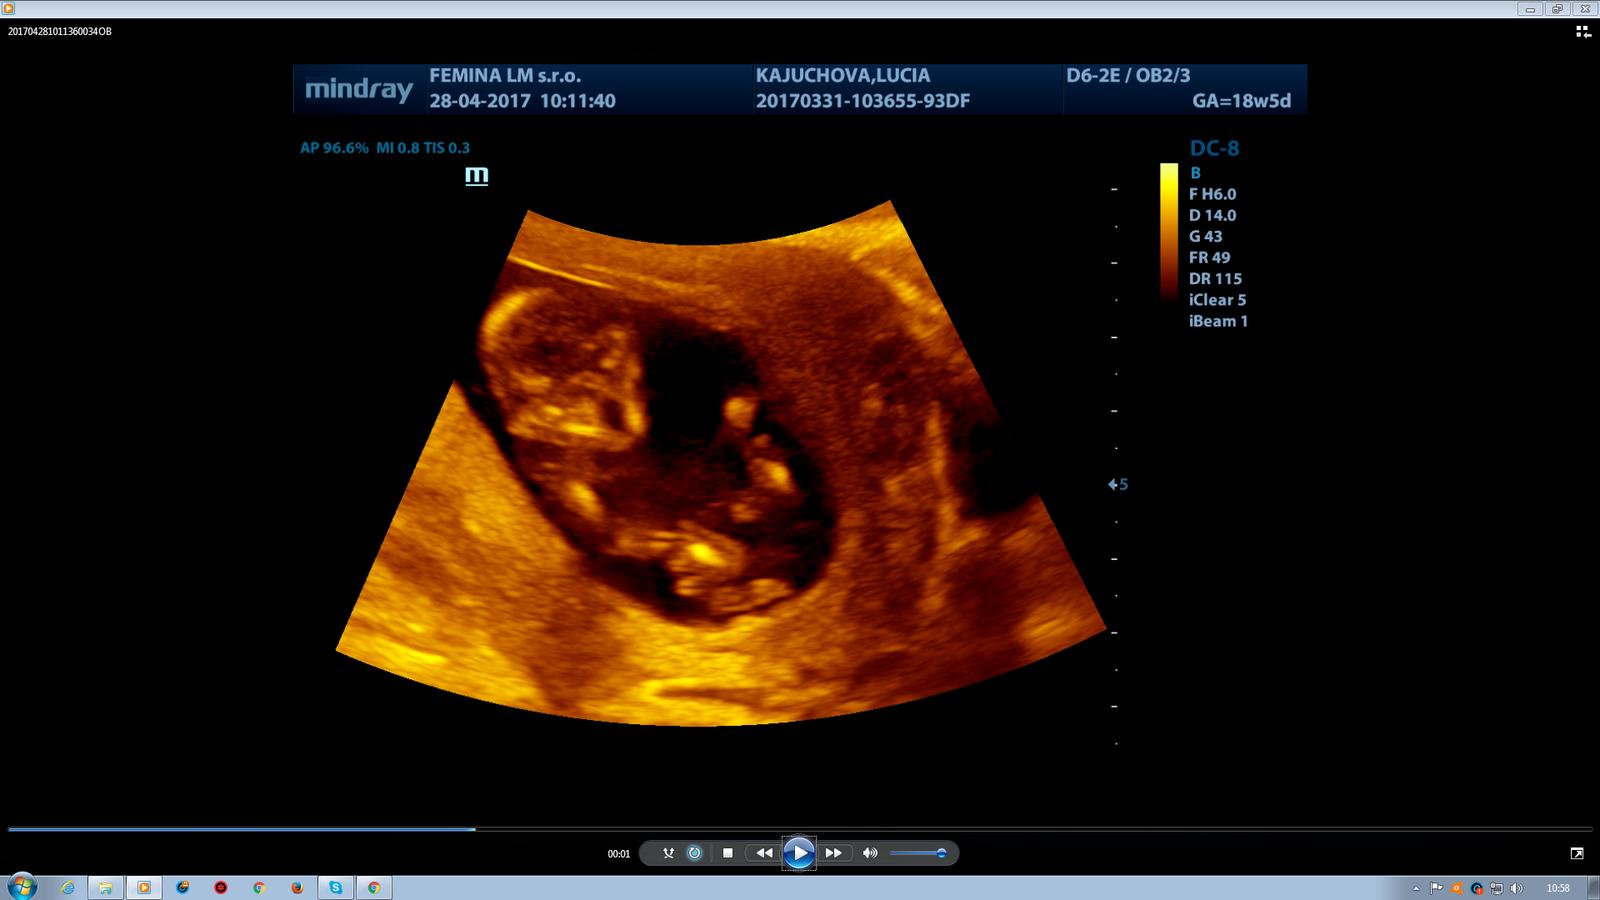Open Internet Explorer from the taskbar

tap(68, 887)
